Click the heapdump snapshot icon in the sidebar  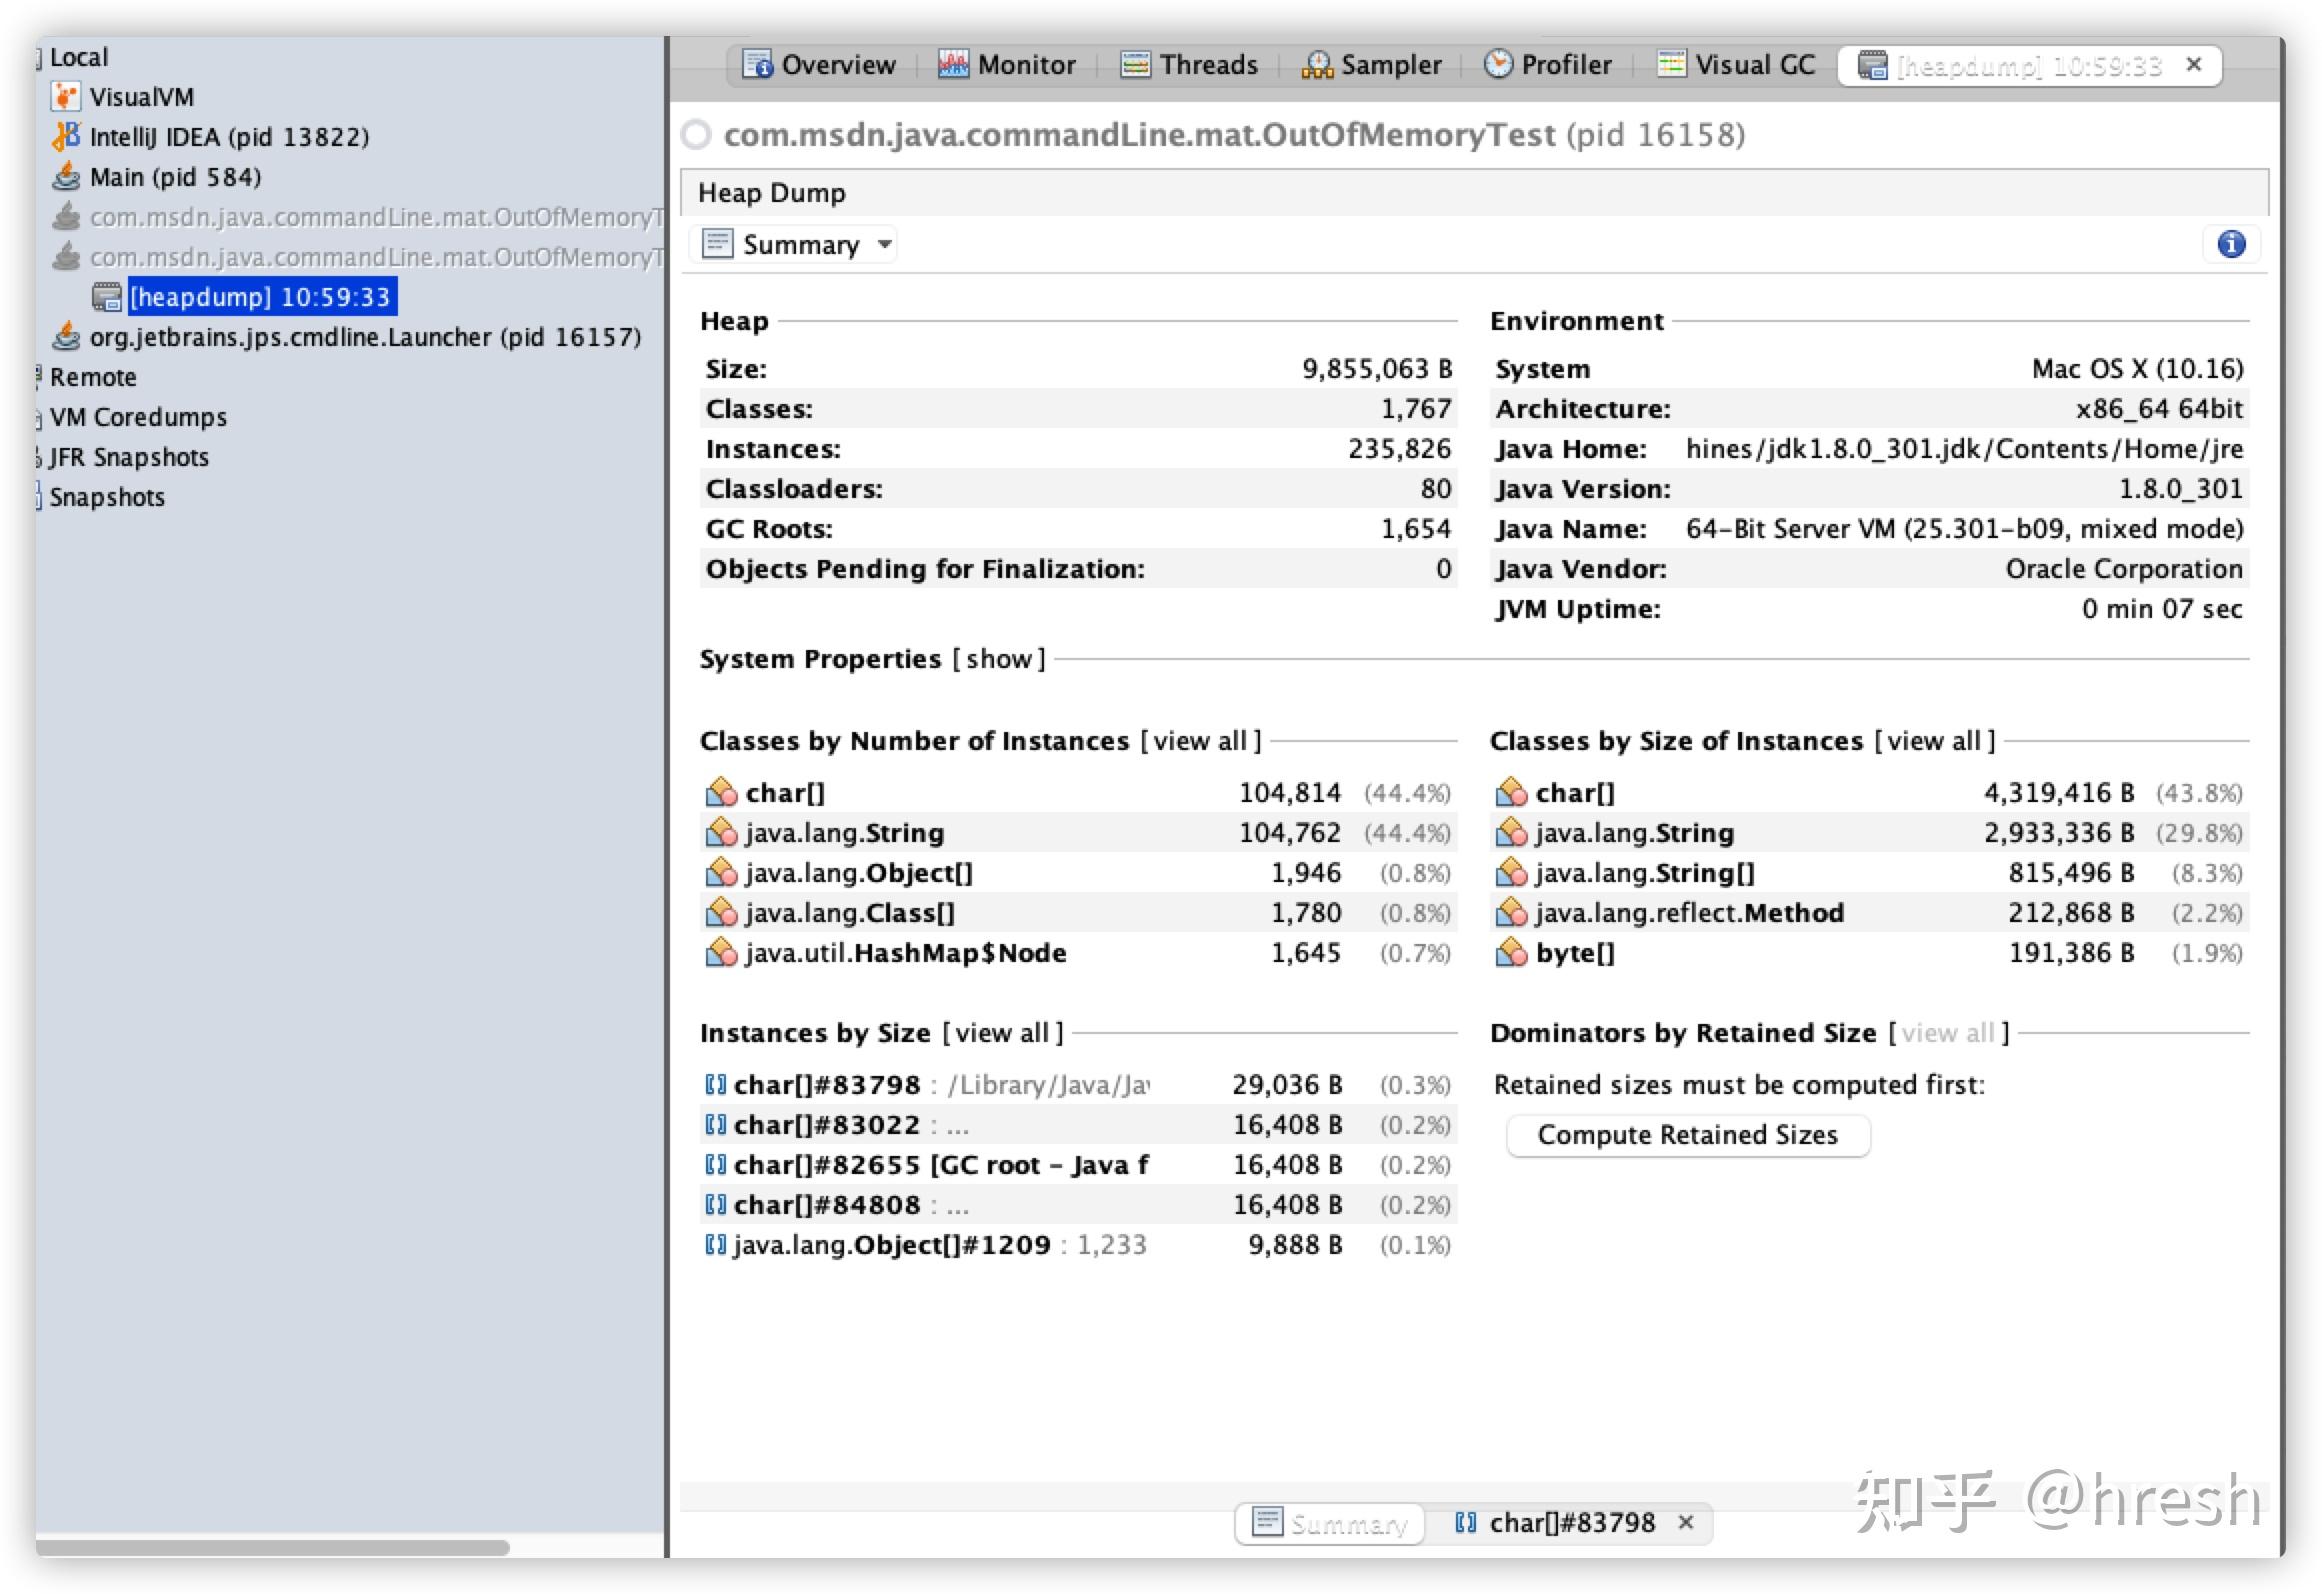[x=107, y=296]
